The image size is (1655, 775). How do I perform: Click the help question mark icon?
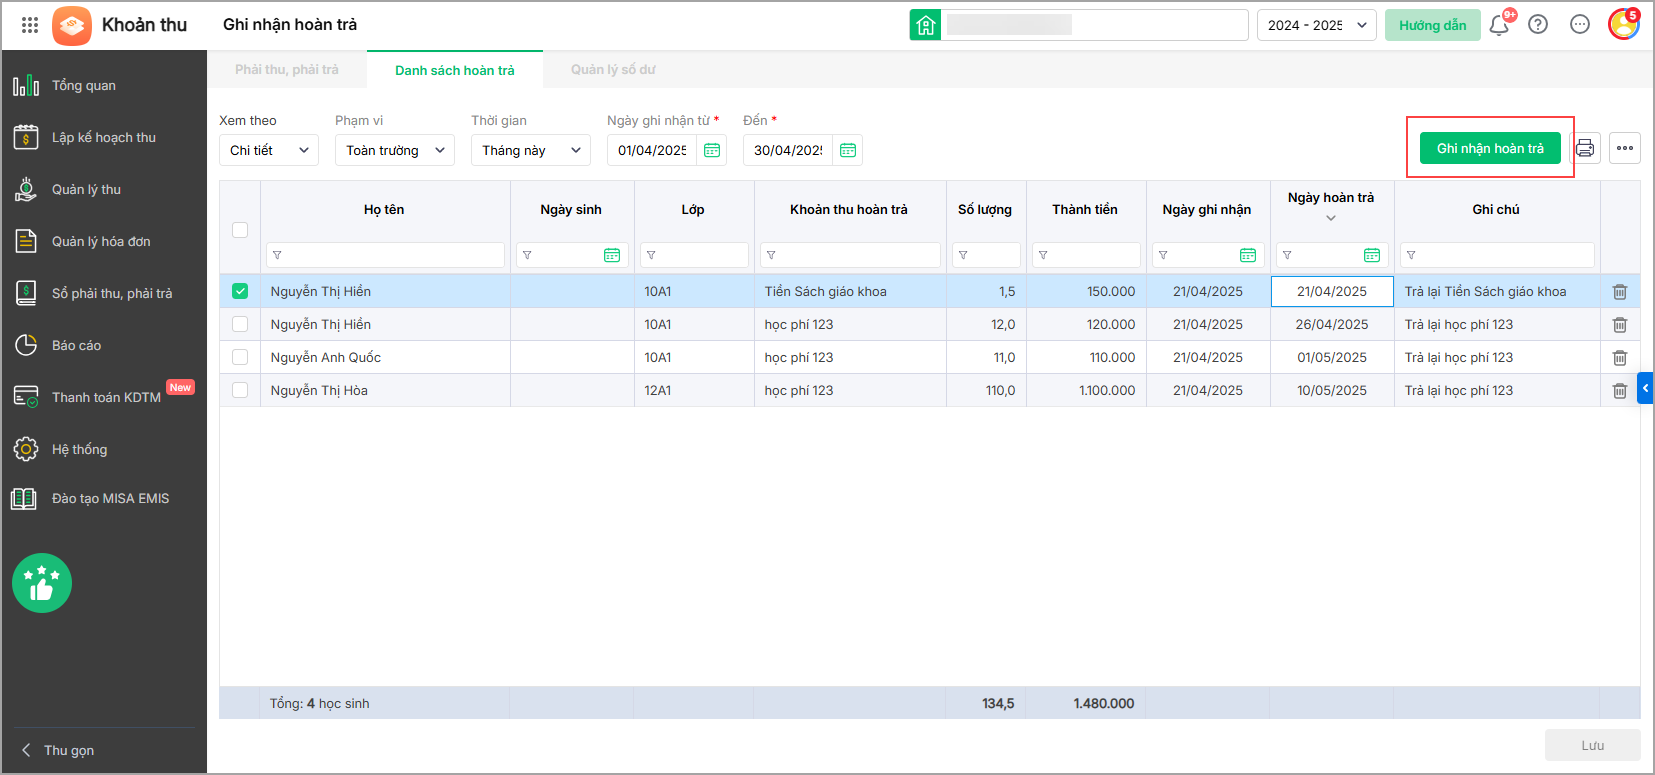point(1538,25)
